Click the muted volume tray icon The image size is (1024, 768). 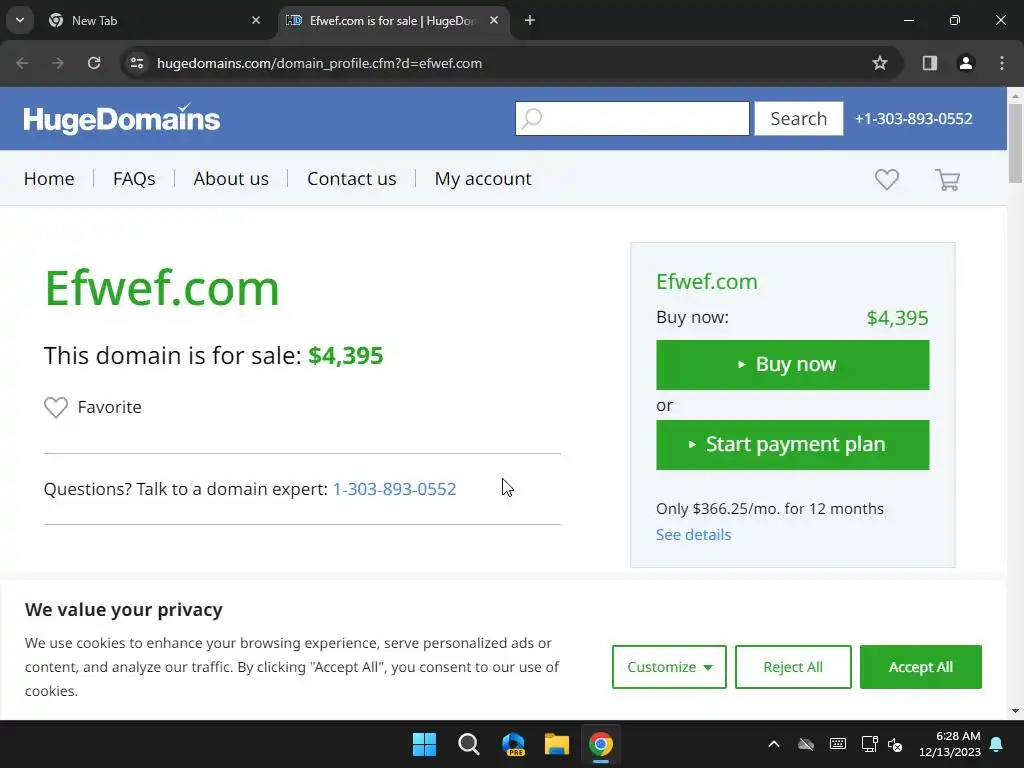895,744
